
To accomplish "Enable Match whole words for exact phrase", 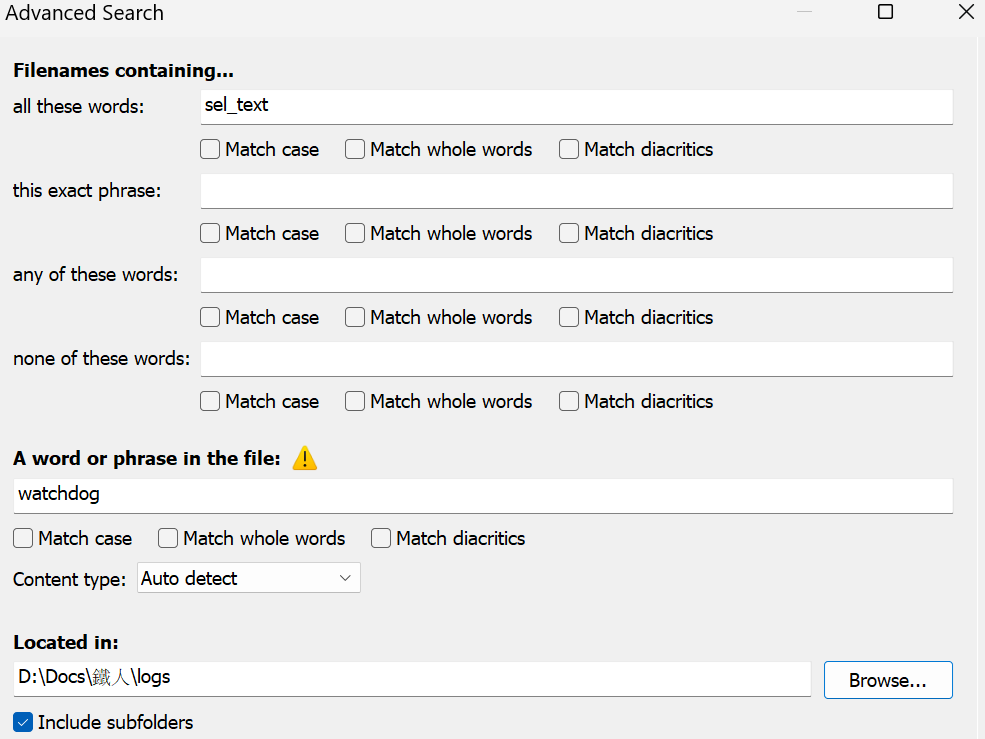I will click(355, 234).
